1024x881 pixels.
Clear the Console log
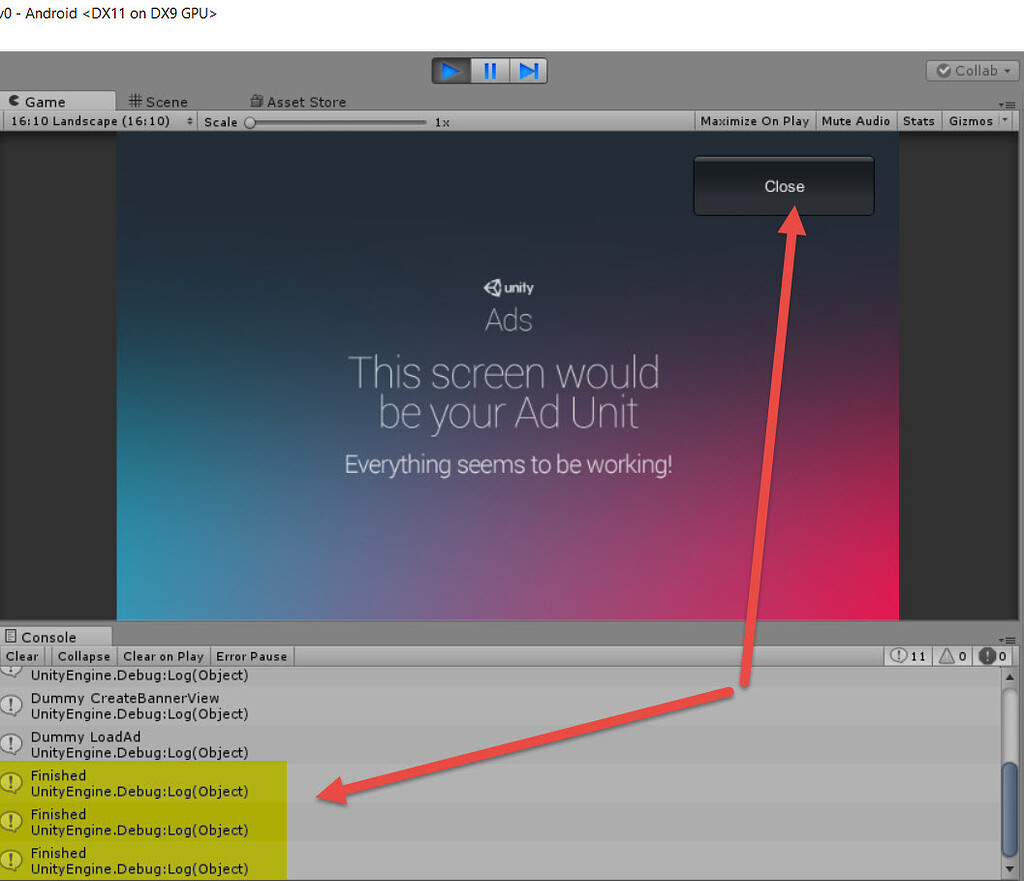pos(22,656)
